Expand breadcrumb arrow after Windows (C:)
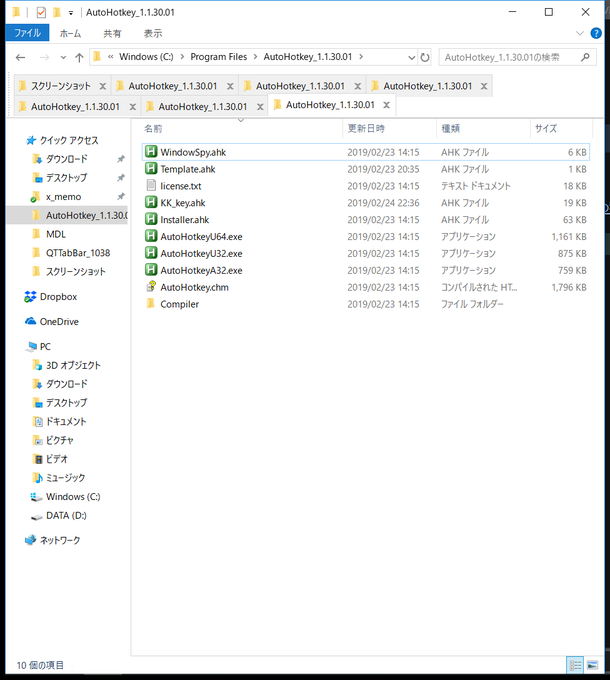 (182, 57)
